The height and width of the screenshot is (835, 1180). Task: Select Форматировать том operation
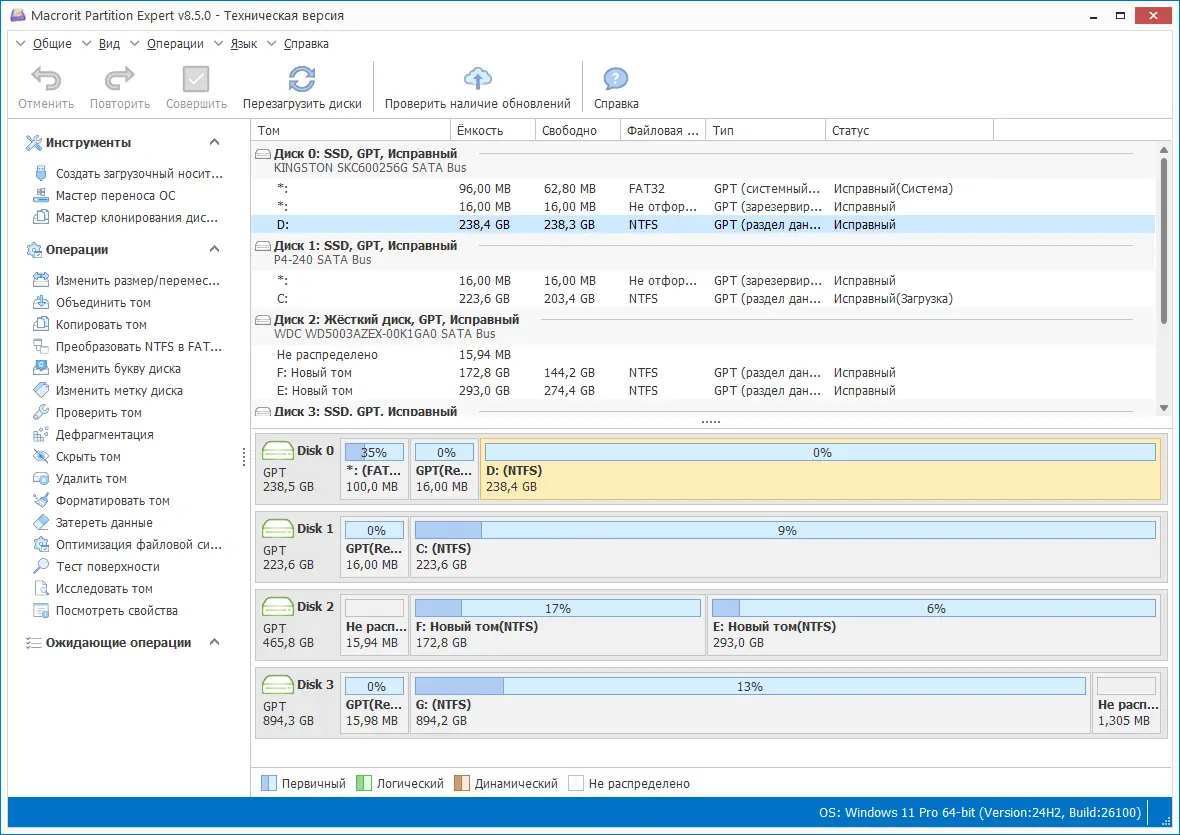(x=112, y=501)
